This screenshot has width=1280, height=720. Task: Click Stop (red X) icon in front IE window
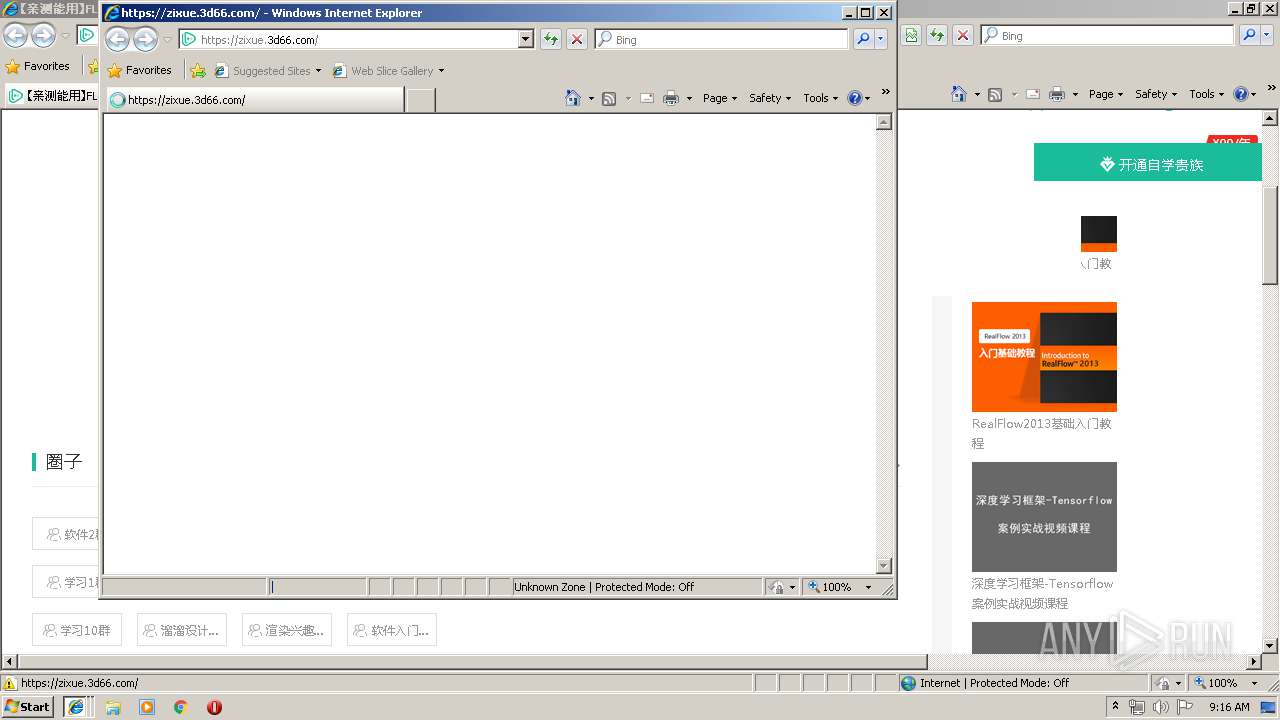(577, 39)
